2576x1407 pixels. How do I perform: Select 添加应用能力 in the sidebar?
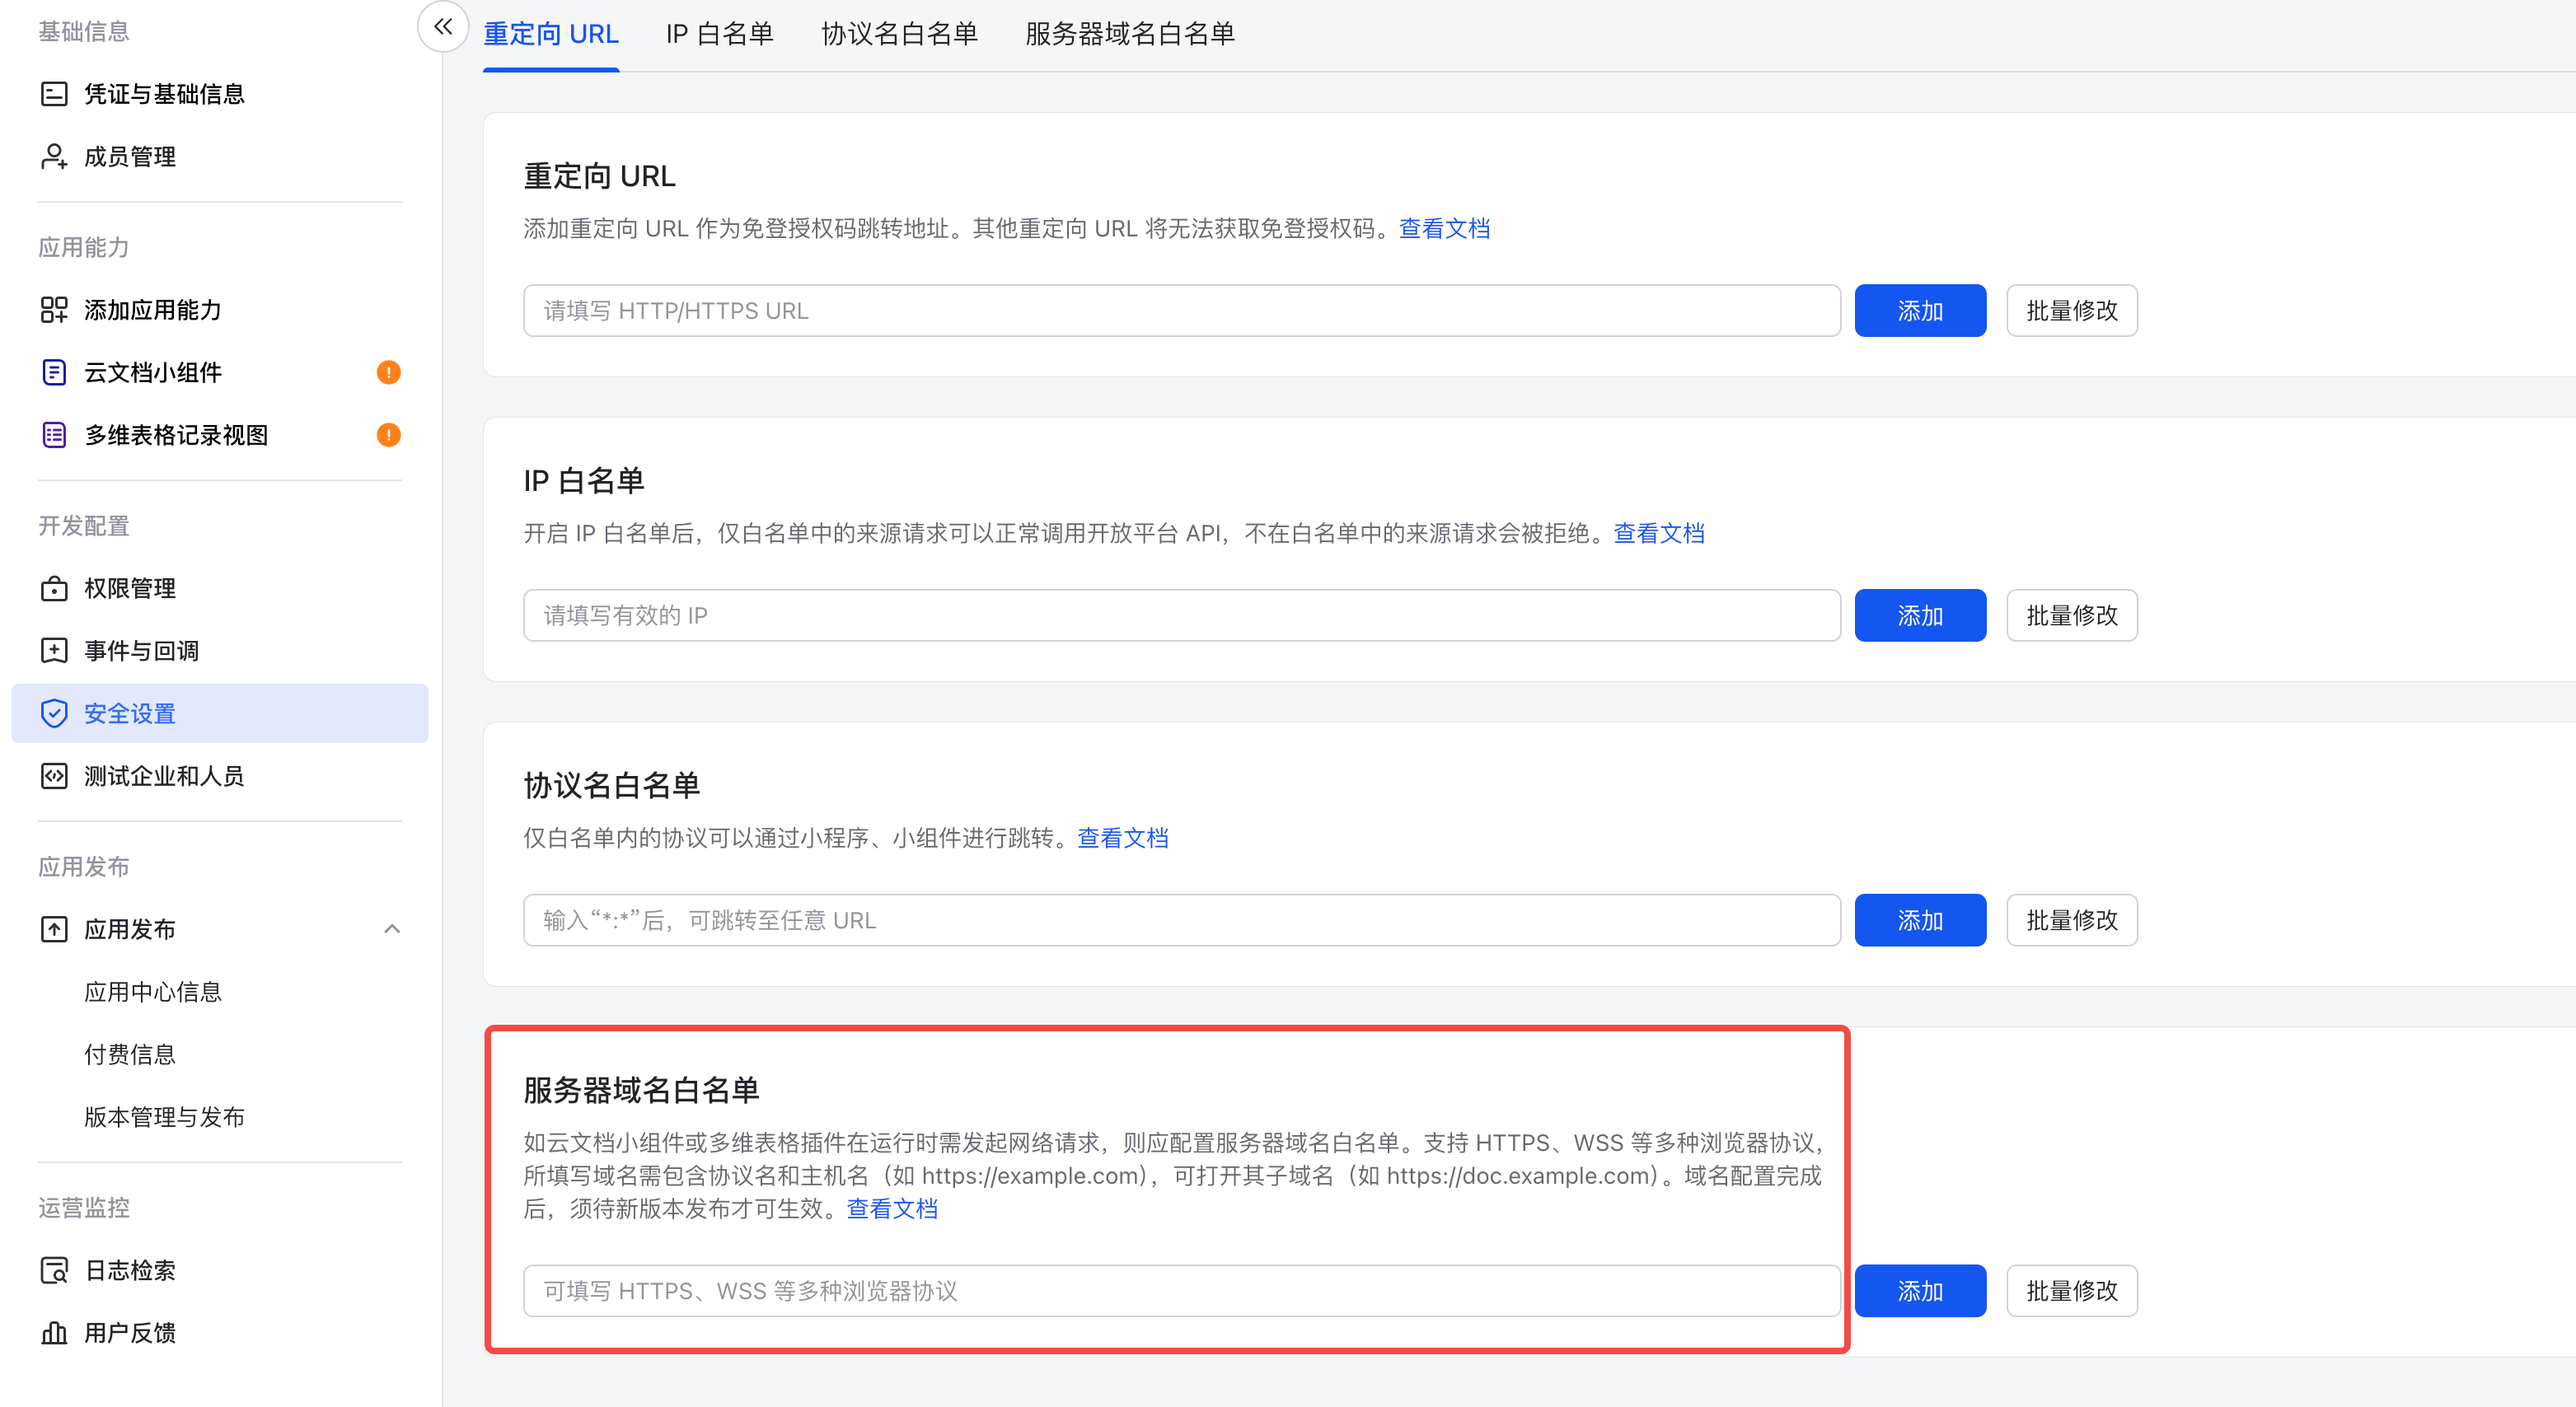pyautogui.click(x=152, y=310)
